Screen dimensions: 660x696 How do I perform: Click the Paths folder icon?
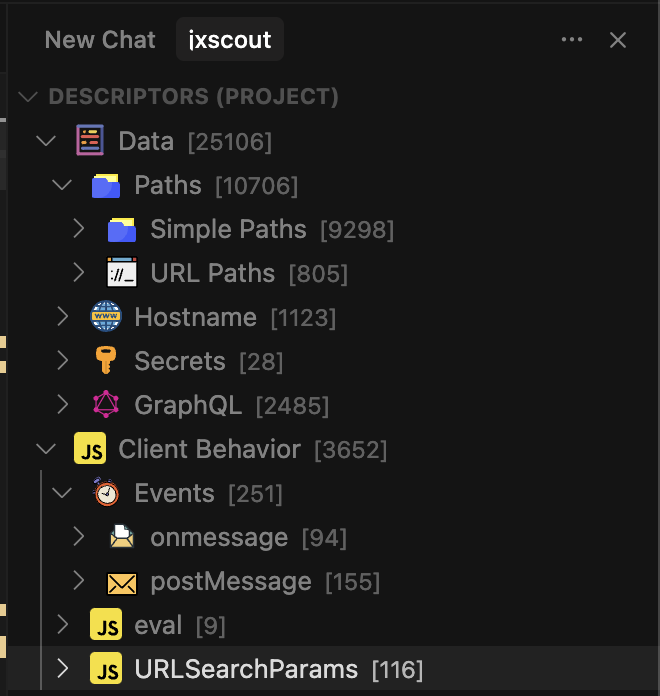click(106, 186)
